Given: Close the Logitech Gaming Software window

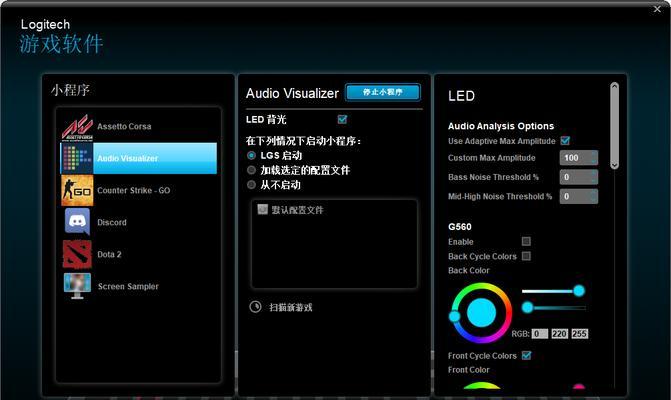Looking at the screenshot, I should [657, 9].
